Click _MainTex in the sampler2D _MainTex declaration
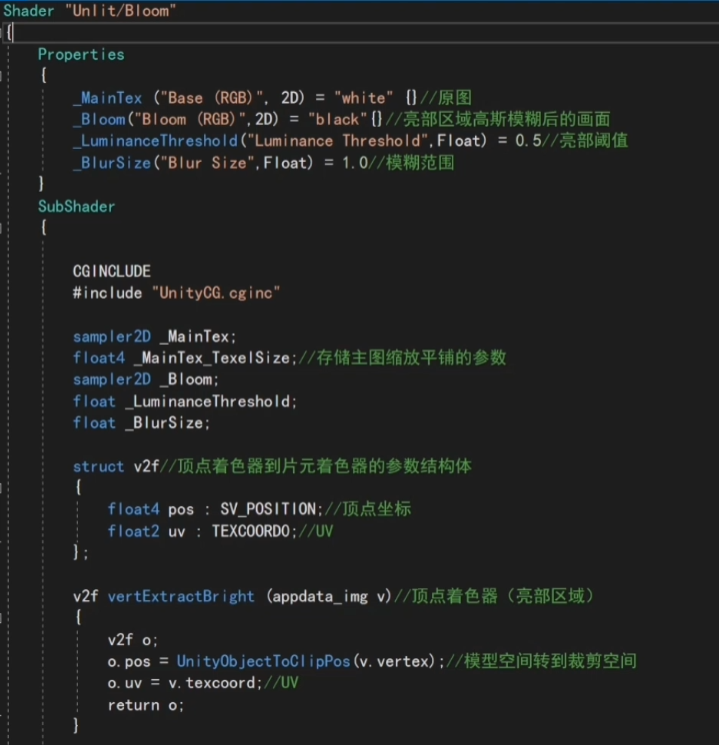This screenshot has height=745, width=719. click(x=195, y=336)
